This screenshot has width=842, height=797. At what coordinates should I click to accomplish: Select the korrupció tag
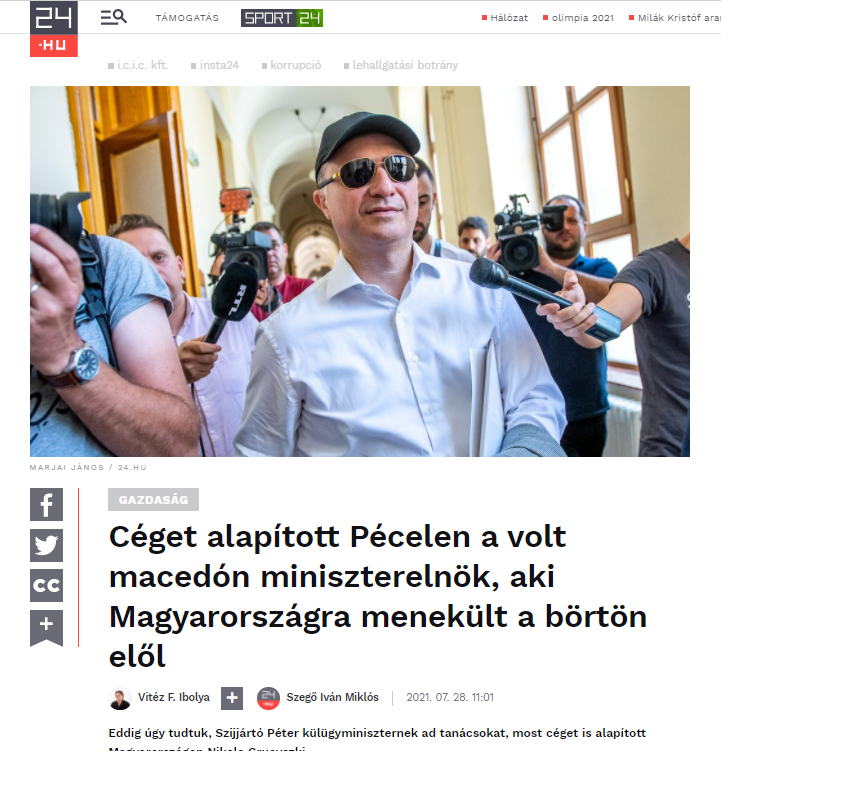292,65
